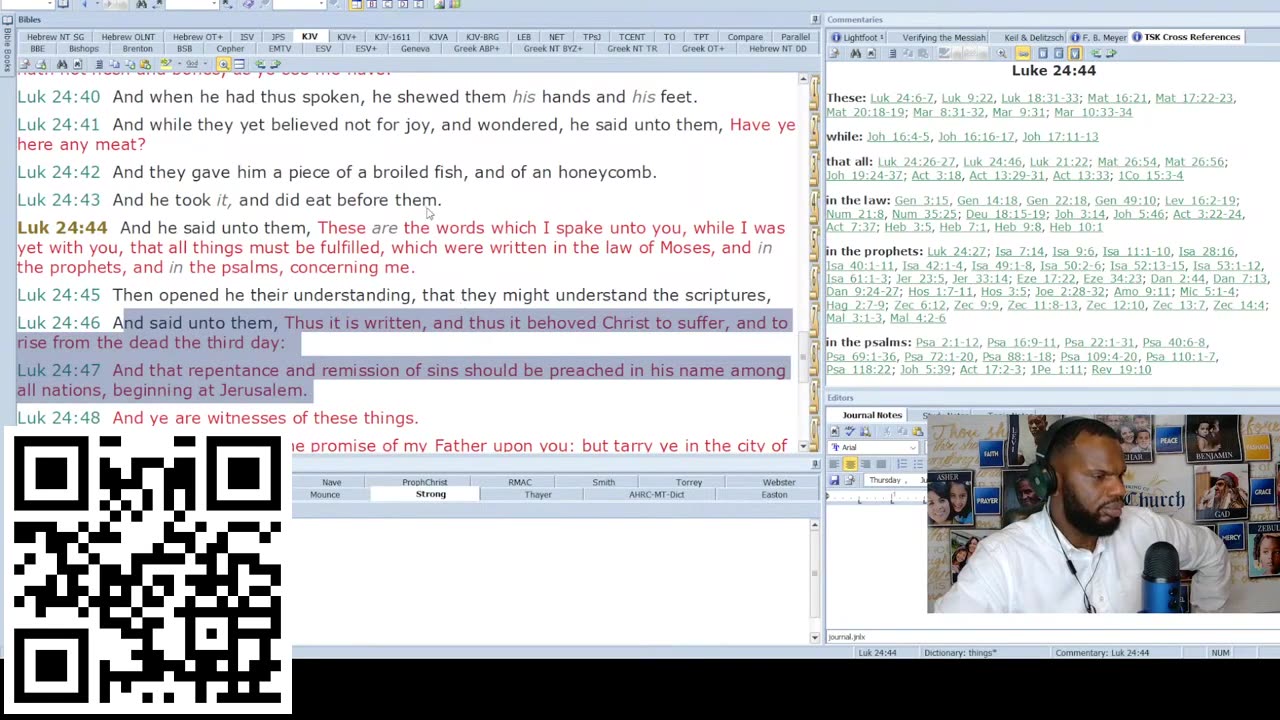Image resolution: width=1280 pixels, height=720 pixels.
Task: Open the Joh 16:4-5 cross reference link
Action: (x=898, y=136)
